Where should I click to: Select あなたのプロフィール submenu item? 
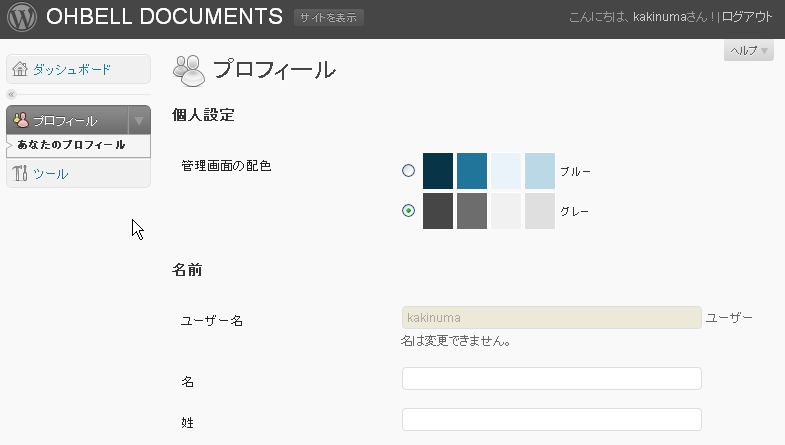[x=71, y=145]
